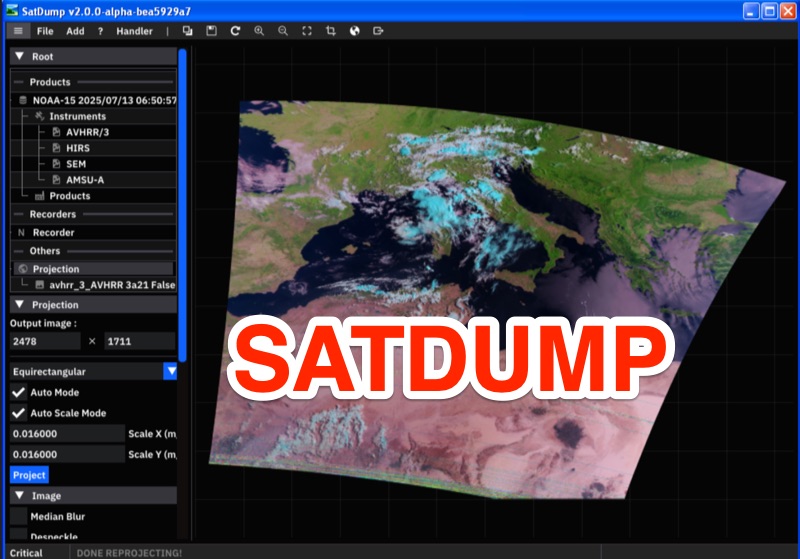Image resolution: width=800 pixels, height=559 pixels.
Task: Select the Projection handler row
Action: coord(93,269)
